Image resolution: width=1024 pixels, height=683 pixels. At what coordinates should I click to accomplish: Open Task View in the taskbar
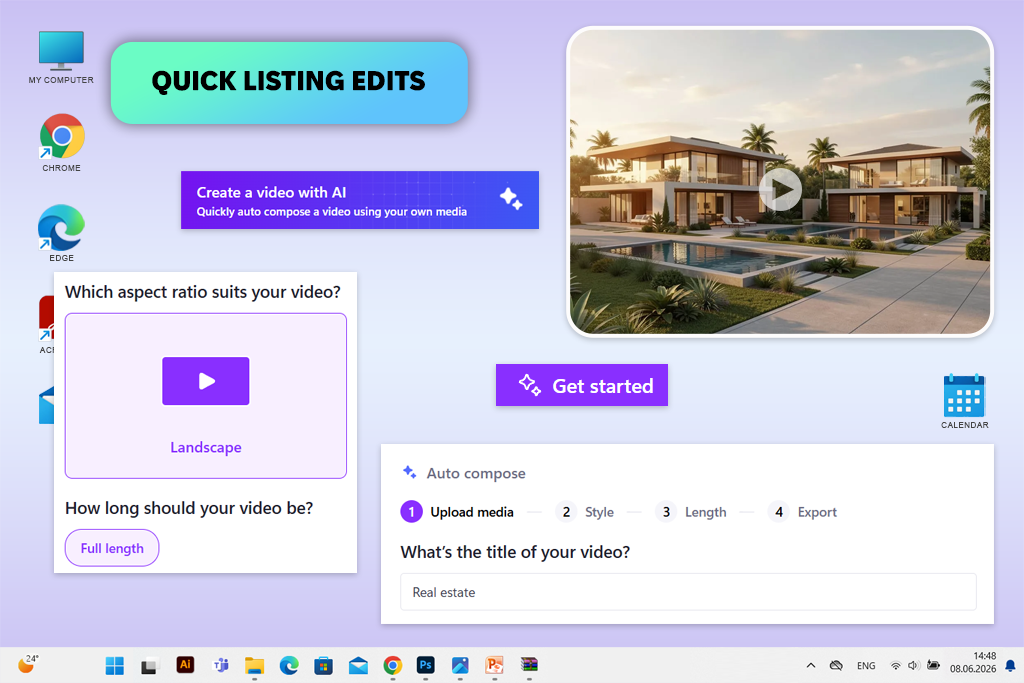coord(150,665)
